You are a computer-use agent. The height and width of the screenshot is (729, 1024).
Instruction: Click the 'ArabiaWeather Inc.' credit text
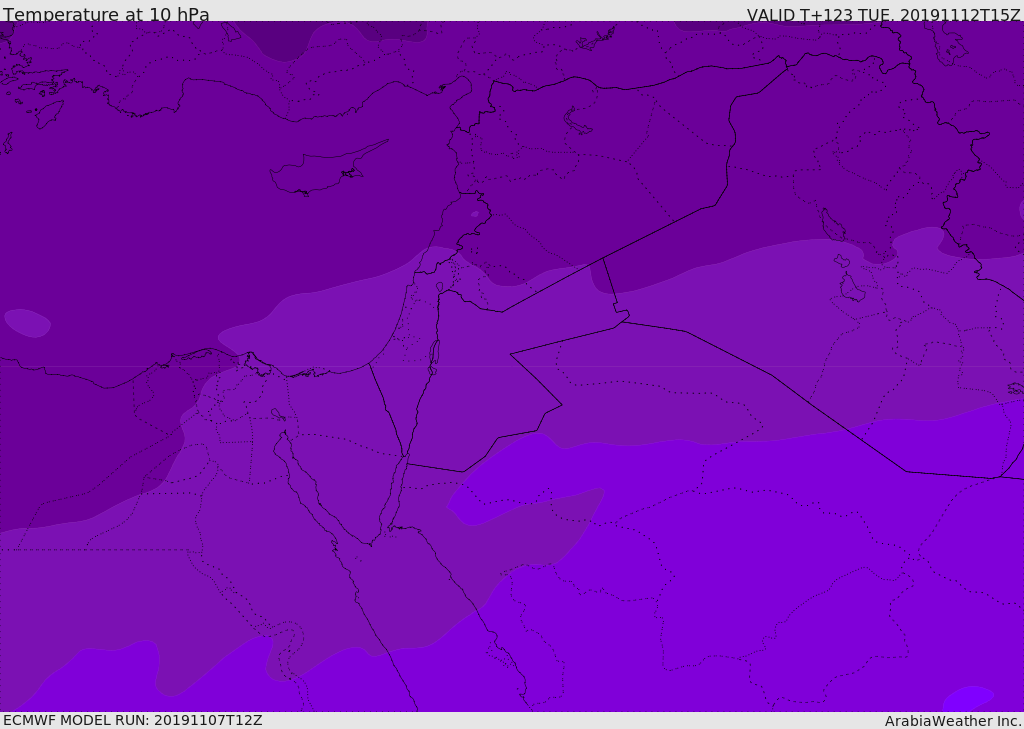953,721
